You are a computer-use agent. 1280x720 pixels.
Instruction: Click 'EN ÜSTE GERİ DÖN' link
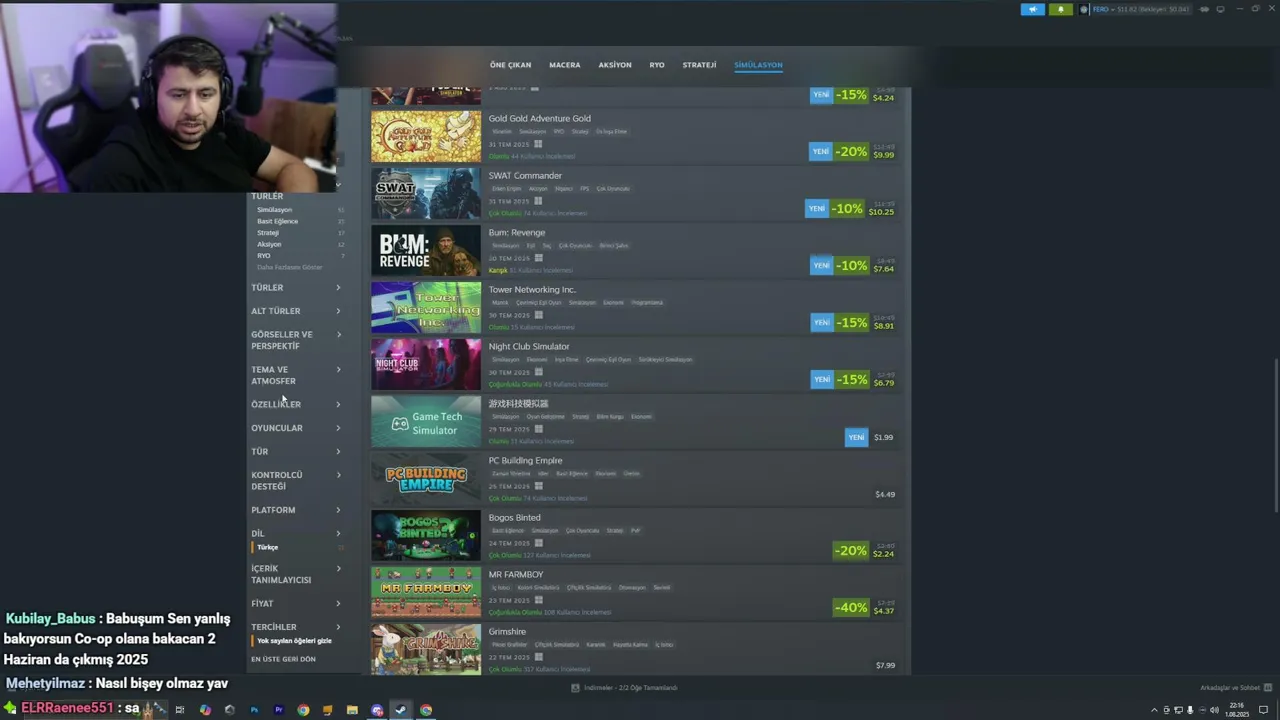tap(283, 659)
